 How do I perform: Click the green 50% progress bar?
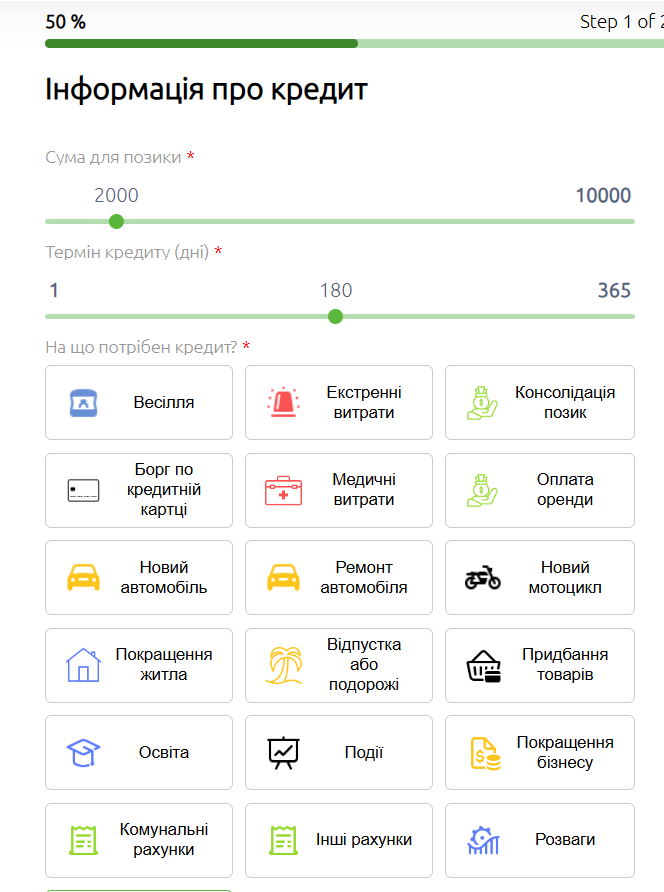(x=201, y=44)
